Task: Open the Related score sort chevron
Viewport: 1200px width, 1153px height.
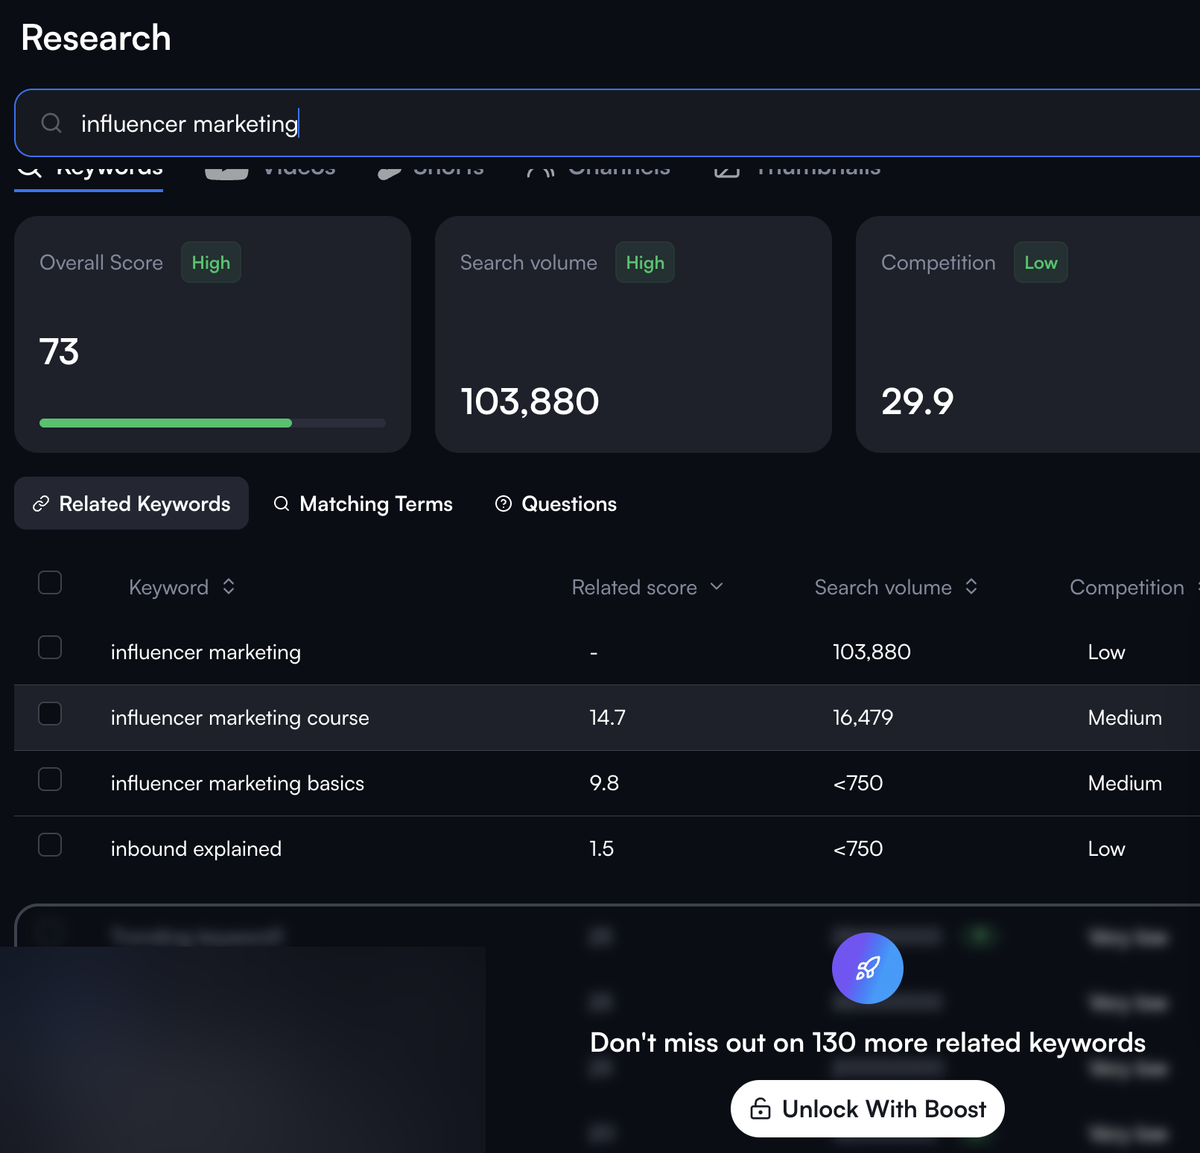Action: coord(716,586)
